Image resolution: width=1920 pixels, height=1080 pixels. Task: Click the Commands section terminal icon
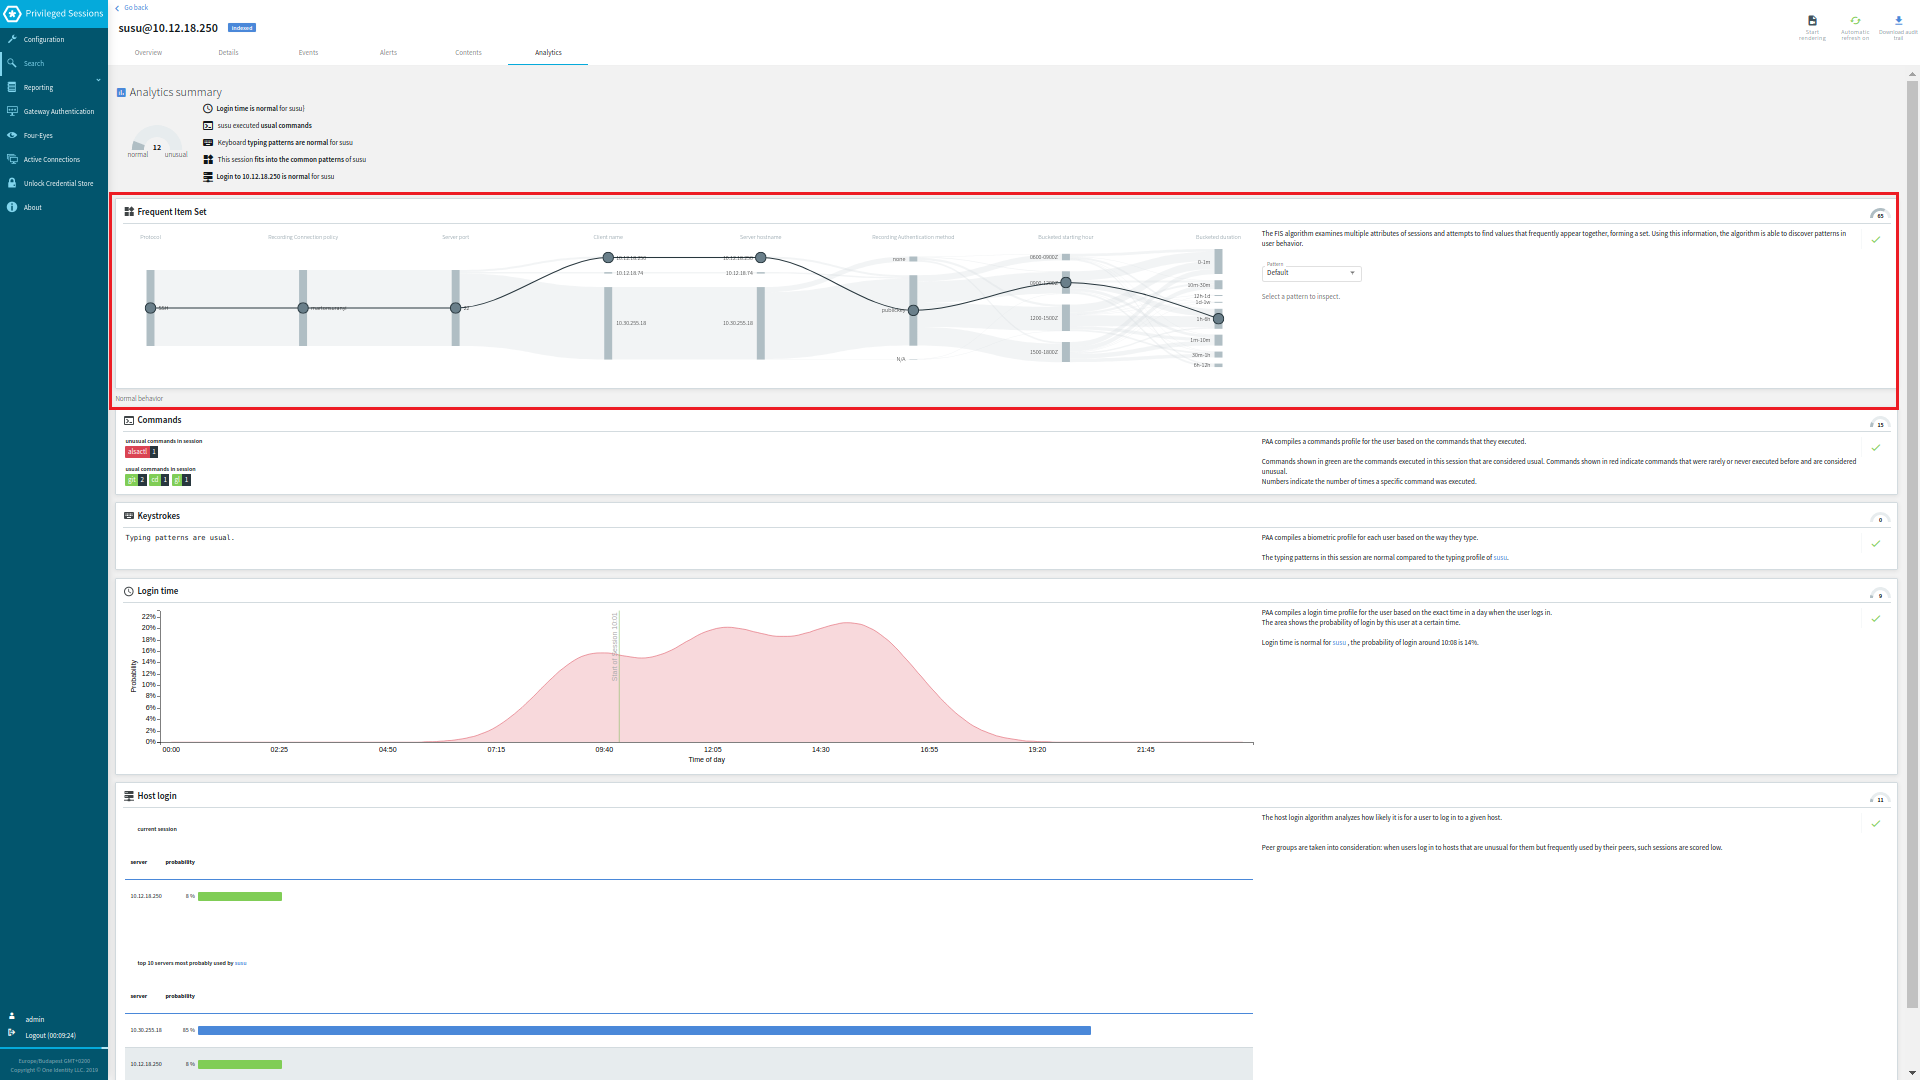click(129, 420)
